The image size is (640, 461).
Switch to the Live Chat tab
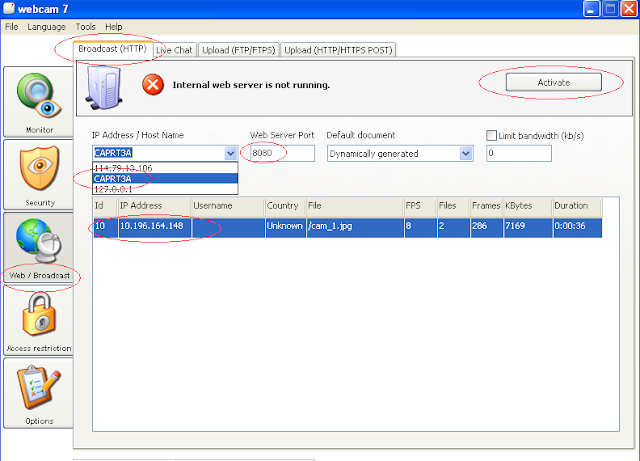click(175, 50)
